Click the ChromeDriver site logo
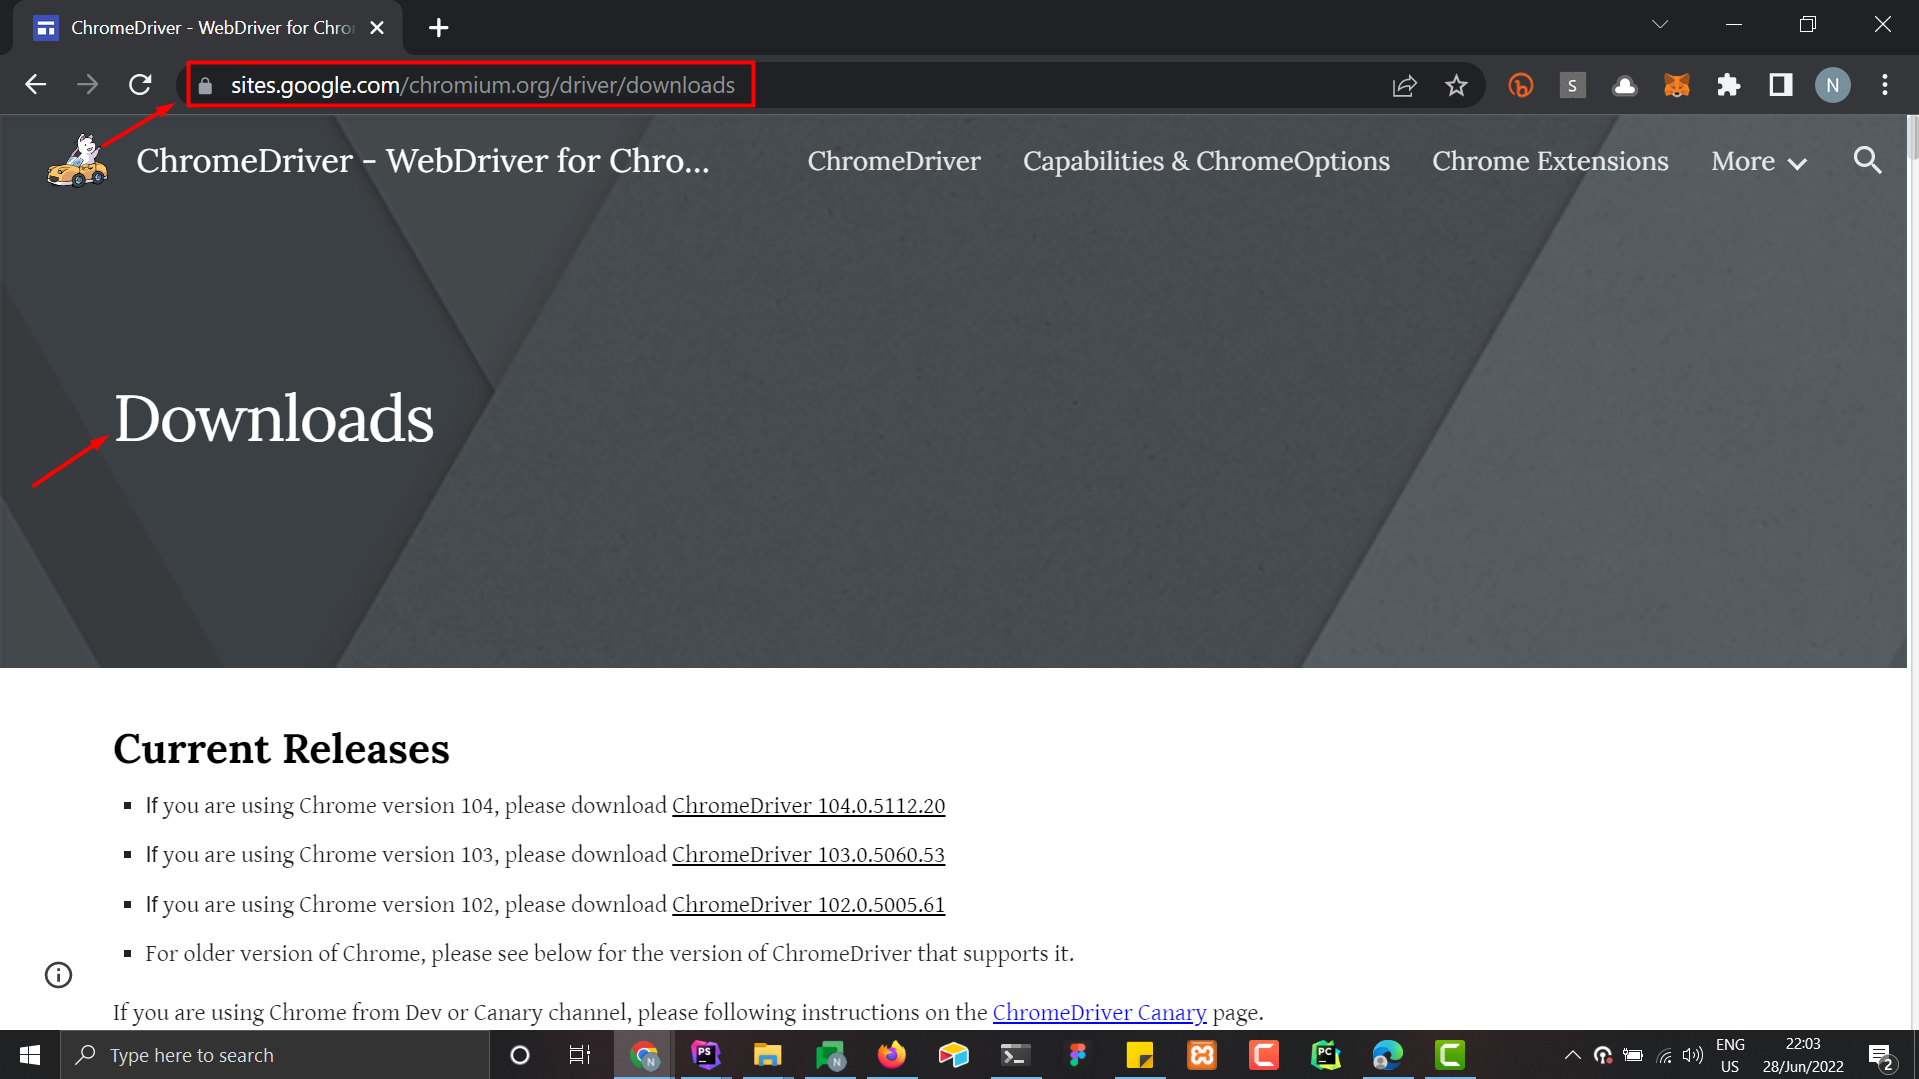Image resolution: width=1919 pixels, height=1079 pixels. 78,161
